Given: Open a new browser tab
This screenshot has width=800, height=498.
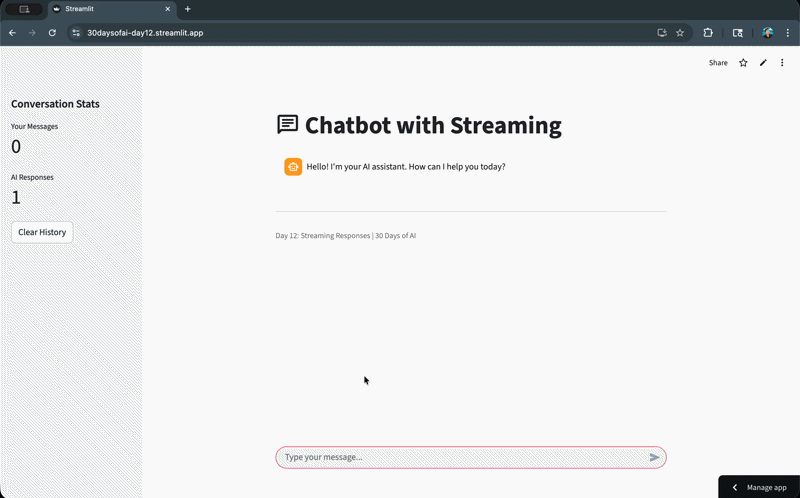Looking at the screenshot, I should click(x=187, y=9).
